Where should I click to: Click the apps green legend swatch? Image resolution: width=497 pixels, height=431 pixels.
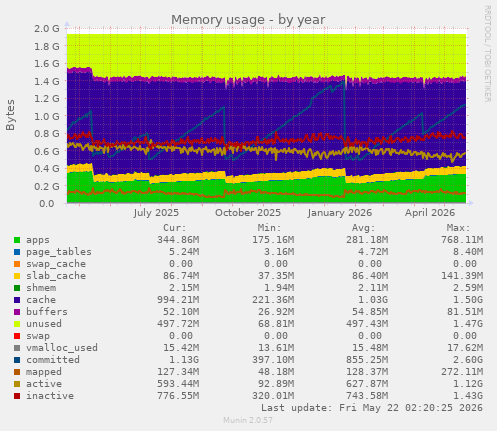click(x=17, y=240)
